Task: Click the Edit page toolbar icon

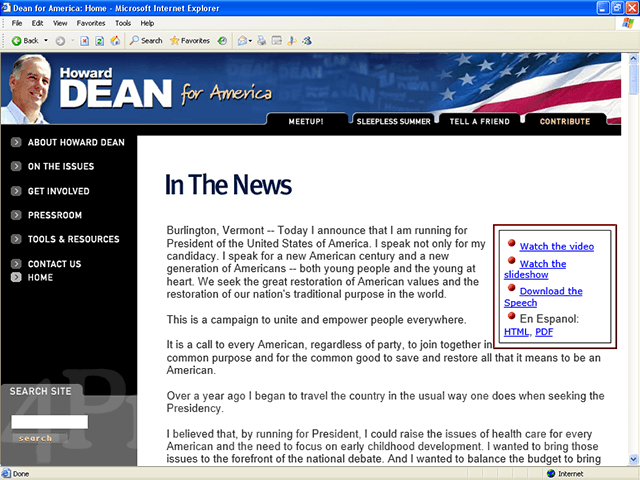Action: (277, 40)
